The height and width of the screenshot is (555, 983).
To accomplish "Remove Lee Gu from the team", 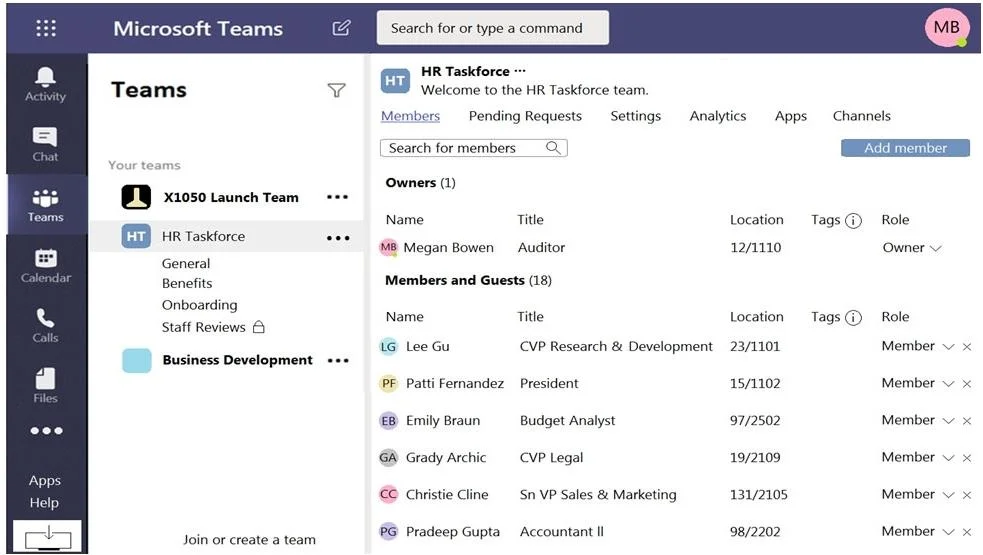I will coord(967,347).
